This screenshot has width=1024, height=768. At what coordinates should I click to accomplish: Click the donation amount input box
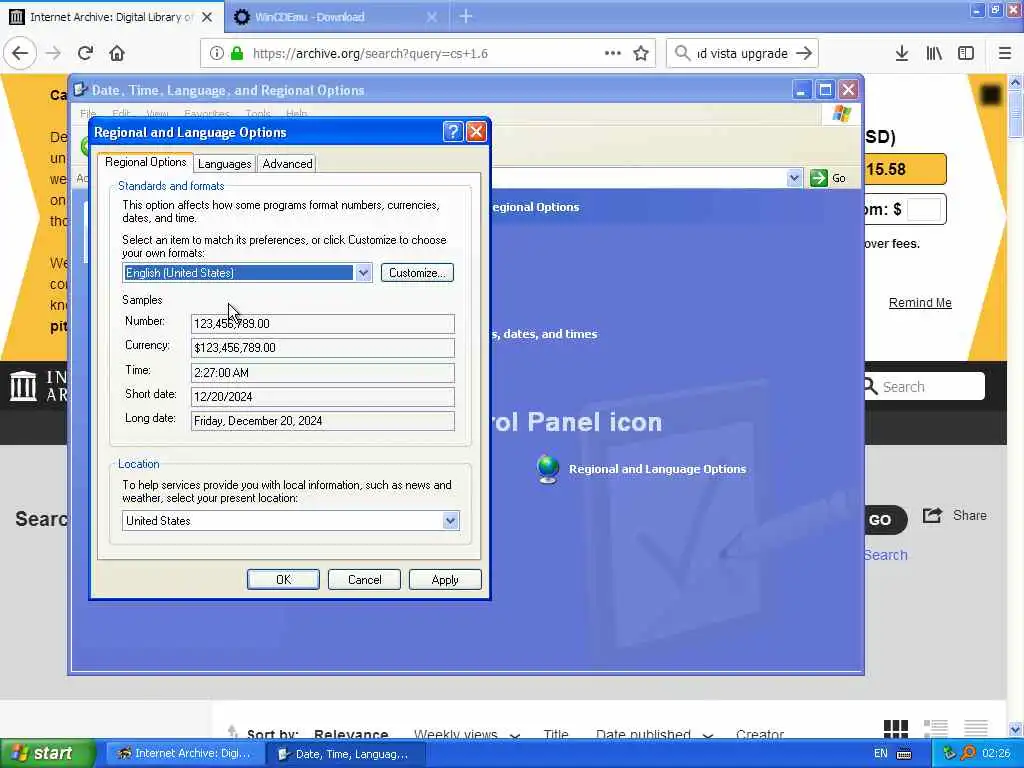click(x=924, y=210)
